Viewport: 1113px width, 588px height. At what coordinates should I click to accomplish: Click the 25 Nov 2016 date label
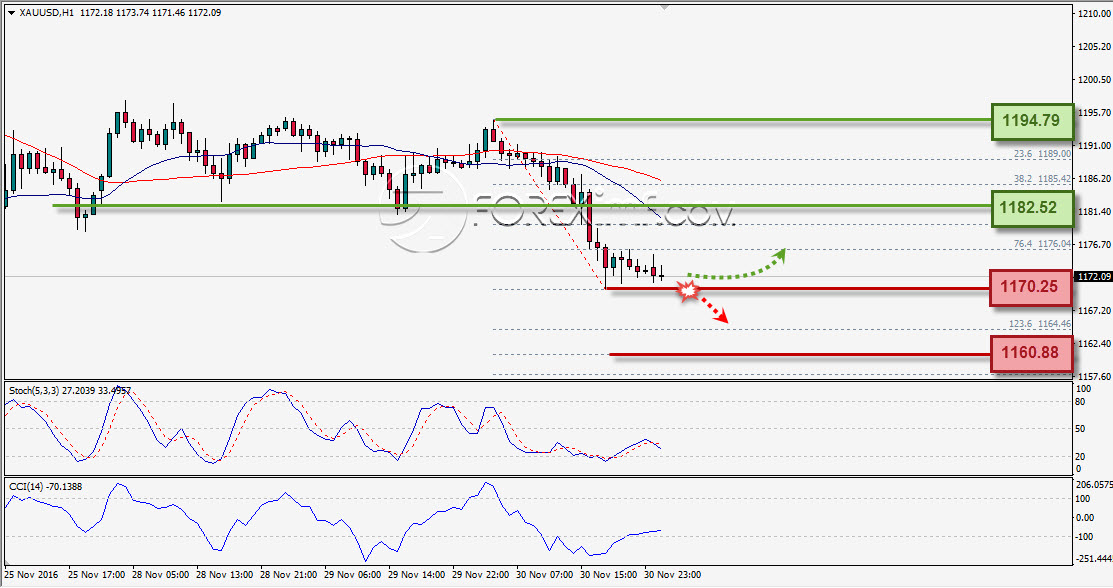pyautogui.click(x=31, y=575)
